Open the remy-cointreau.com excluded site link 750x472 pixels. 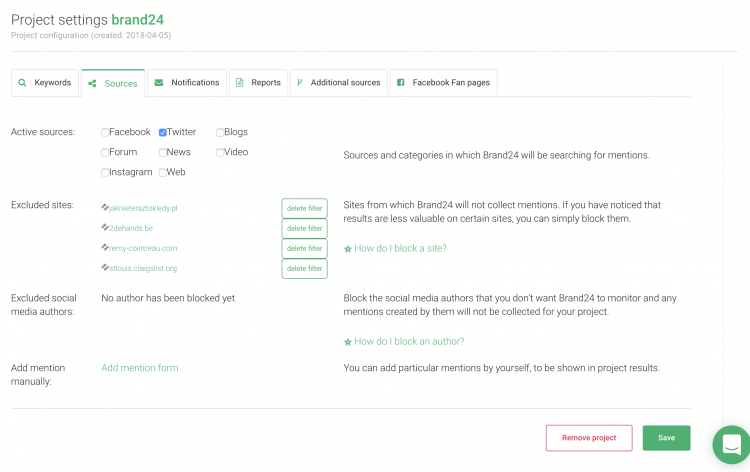(x=143, y=248)
